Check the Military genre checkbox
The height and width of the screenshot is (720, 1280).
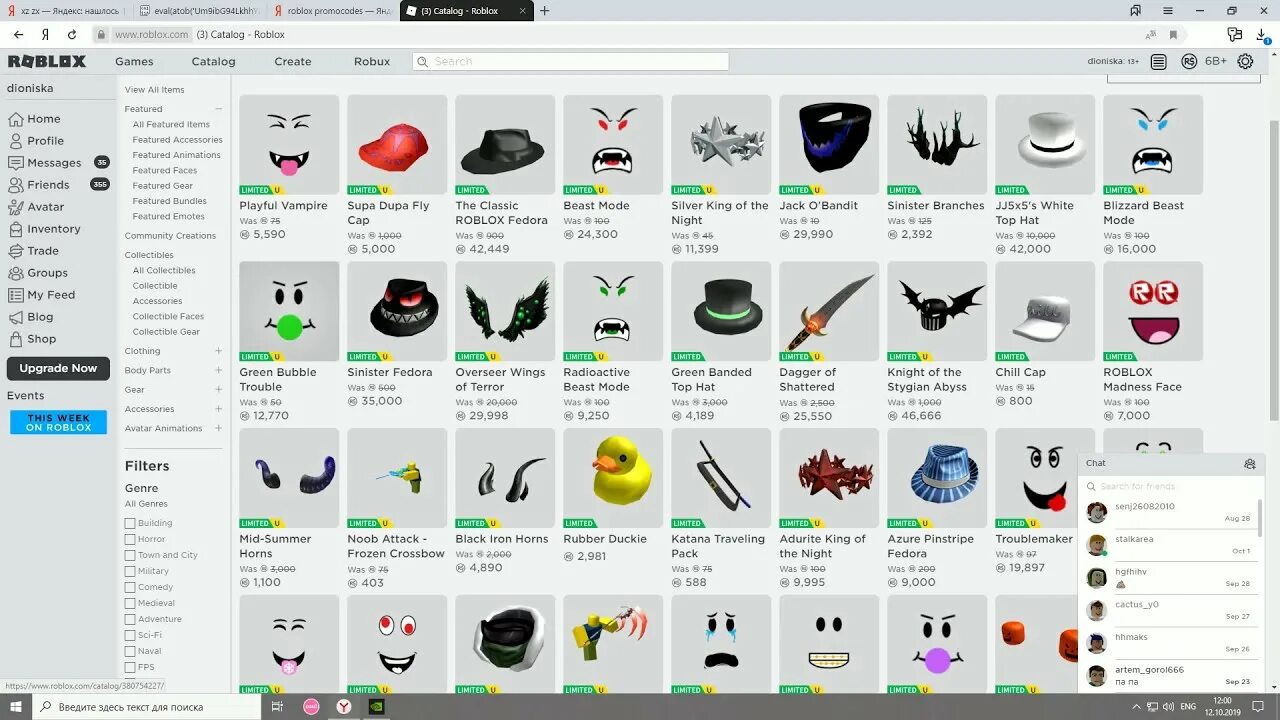(130, 571)
